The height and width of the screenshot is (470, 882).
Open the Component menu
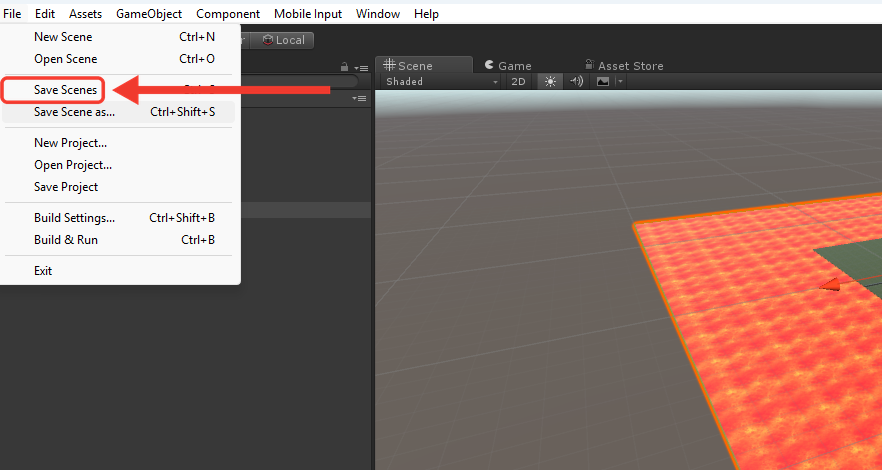click(228, 13)
